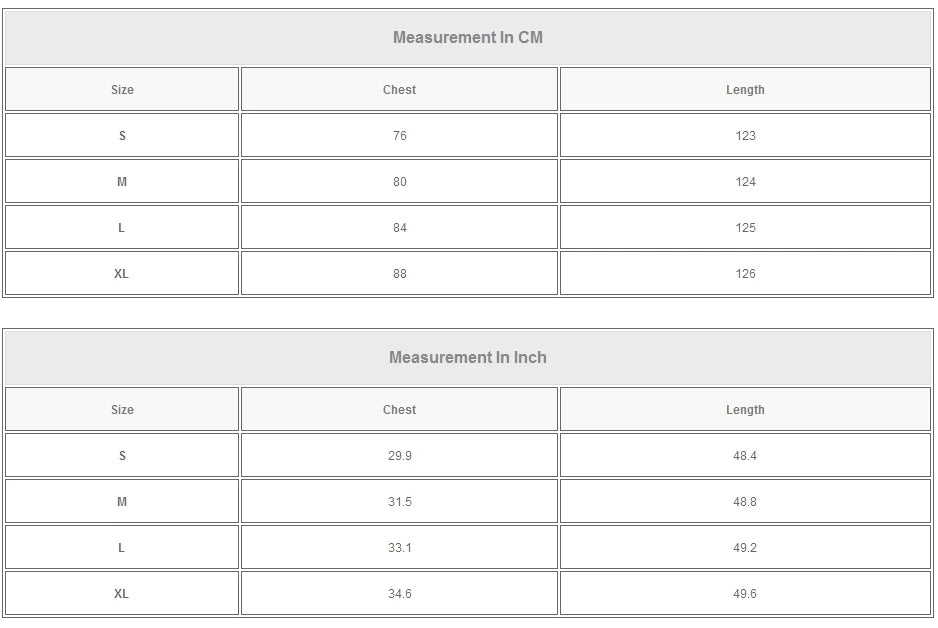The height and width of the screenshot is (628, 938).
Task: Select the length value 49.6 cell
Action: [x=745, y=594]
